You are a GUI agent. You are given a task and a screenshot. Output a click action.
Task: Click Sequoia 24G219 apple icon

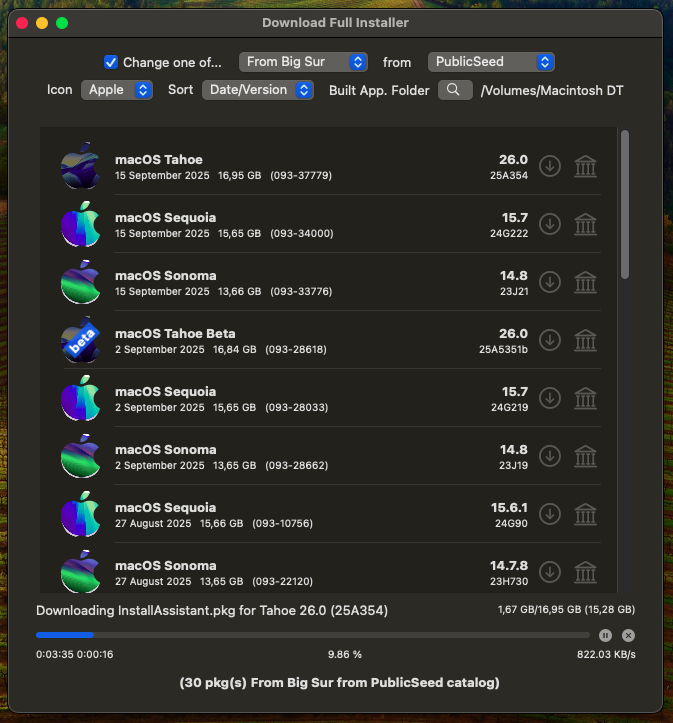[81, 398]
